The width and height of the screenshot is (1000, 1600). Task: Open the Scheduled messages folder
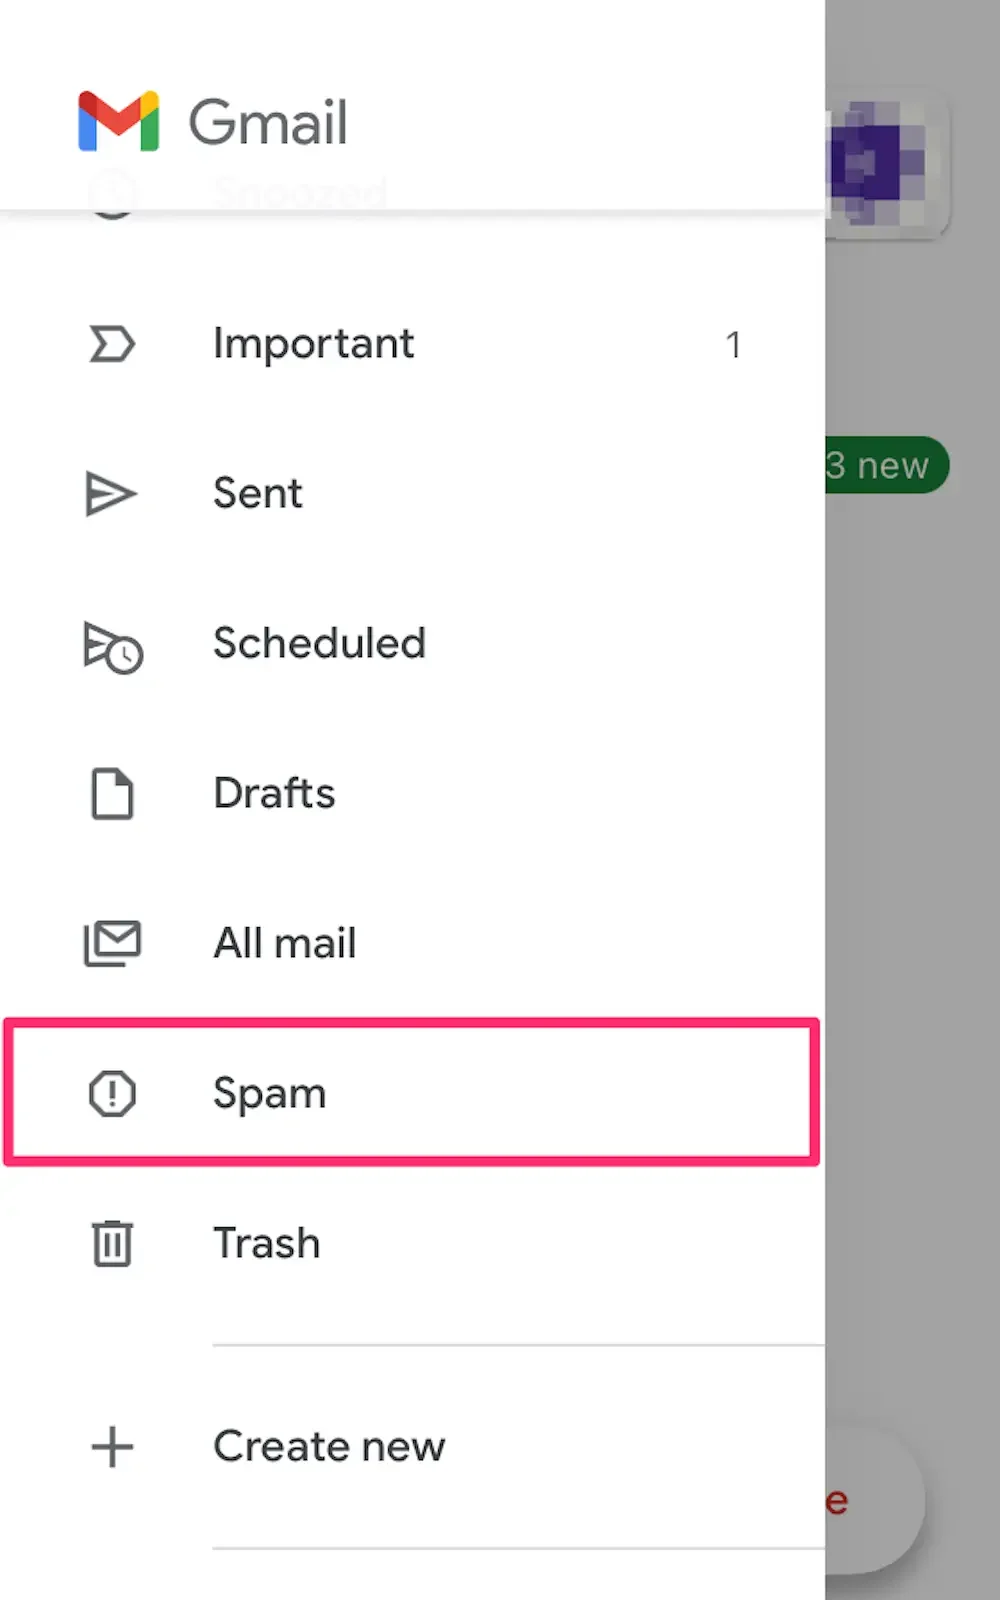(319, 644)
